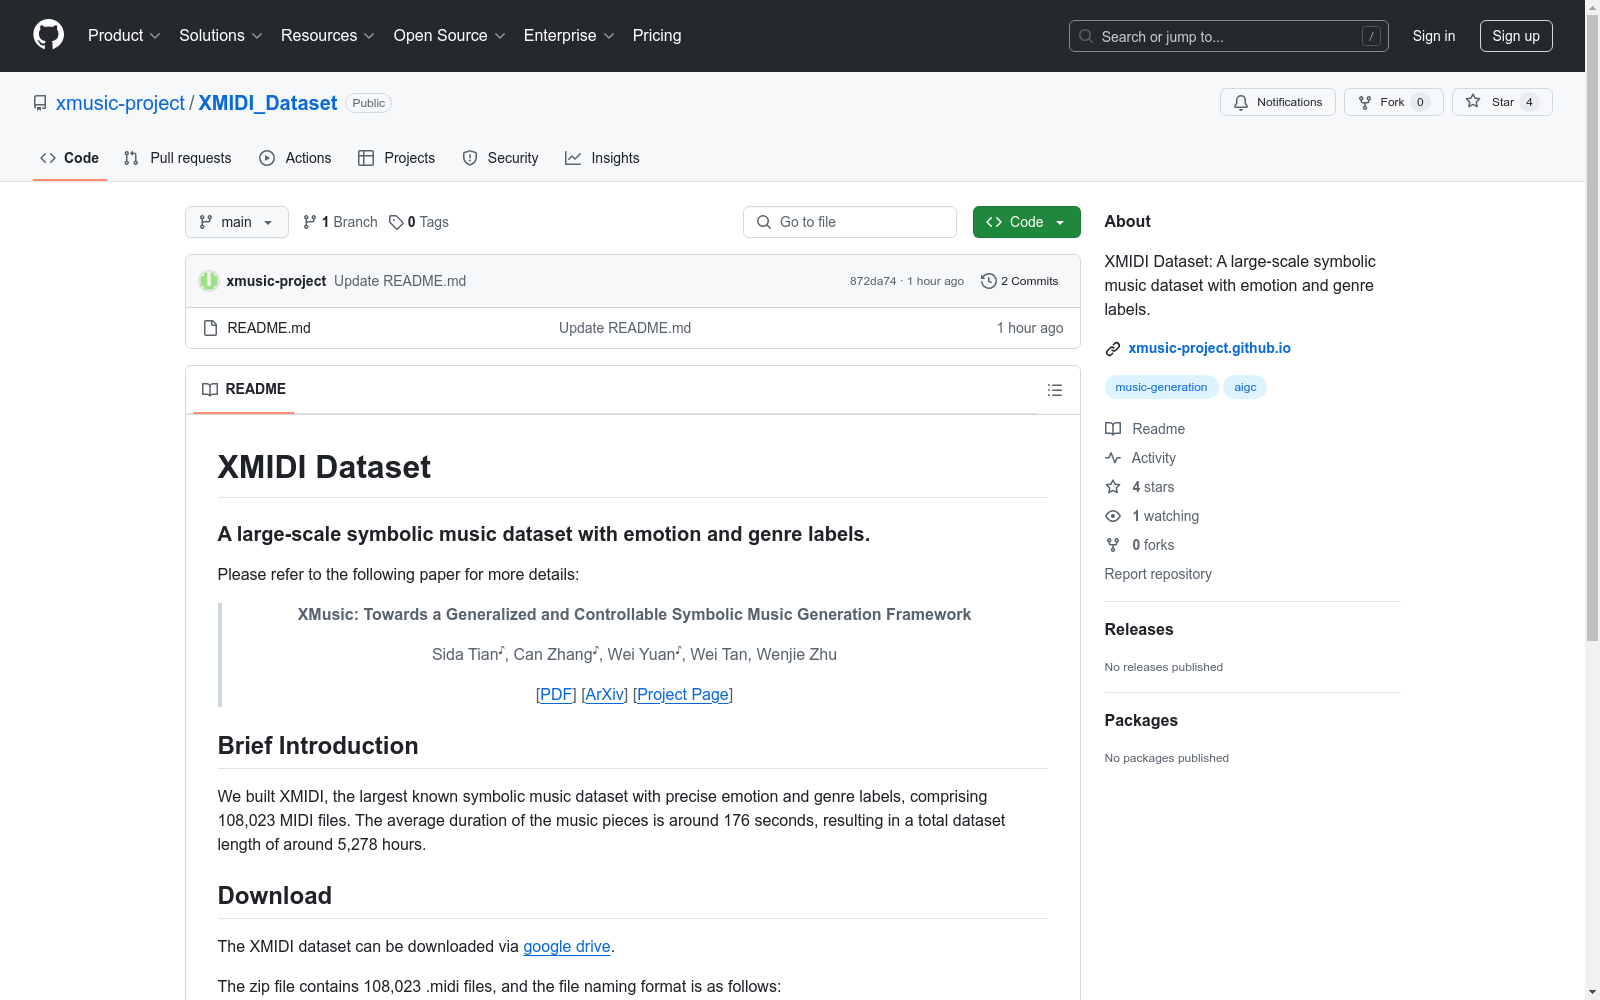This screenshot has height=1000, width=1600.
Task: Expand the Resources menu
Action: [x=328, y=36]
